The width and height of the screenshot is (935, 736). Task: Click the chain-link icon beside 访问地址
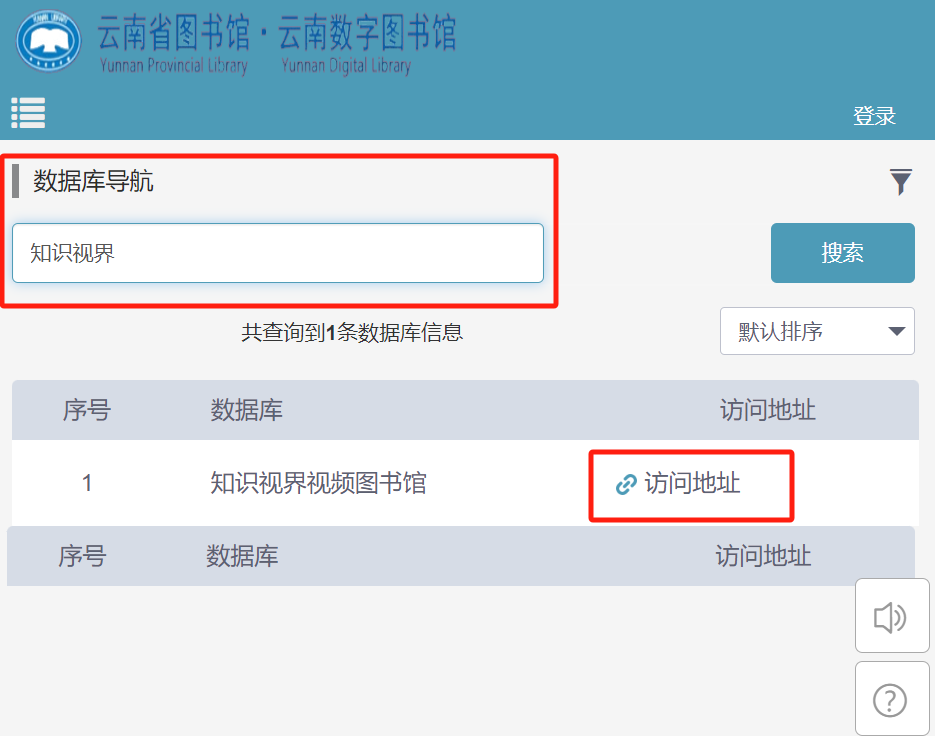[627, 482]
